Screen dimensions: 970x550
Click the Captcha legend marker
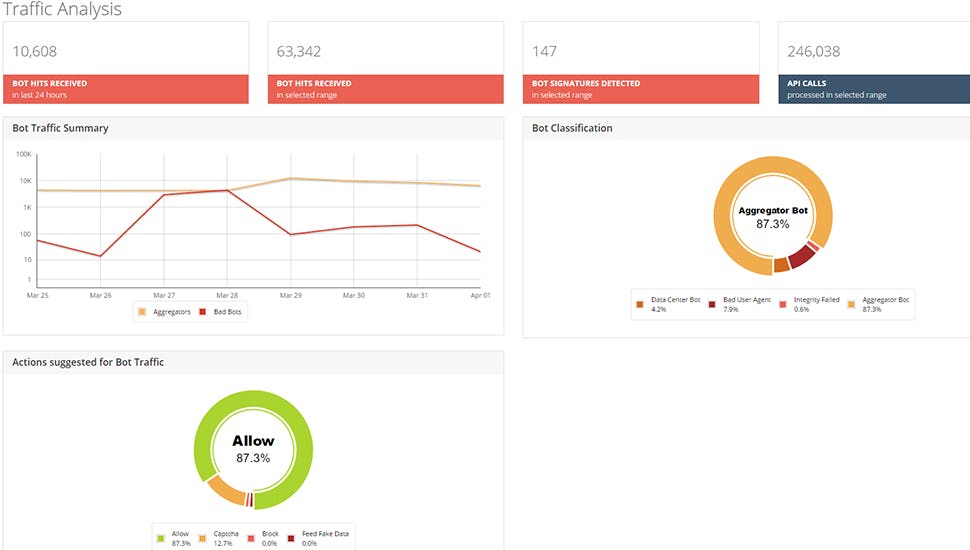[202, 538]
